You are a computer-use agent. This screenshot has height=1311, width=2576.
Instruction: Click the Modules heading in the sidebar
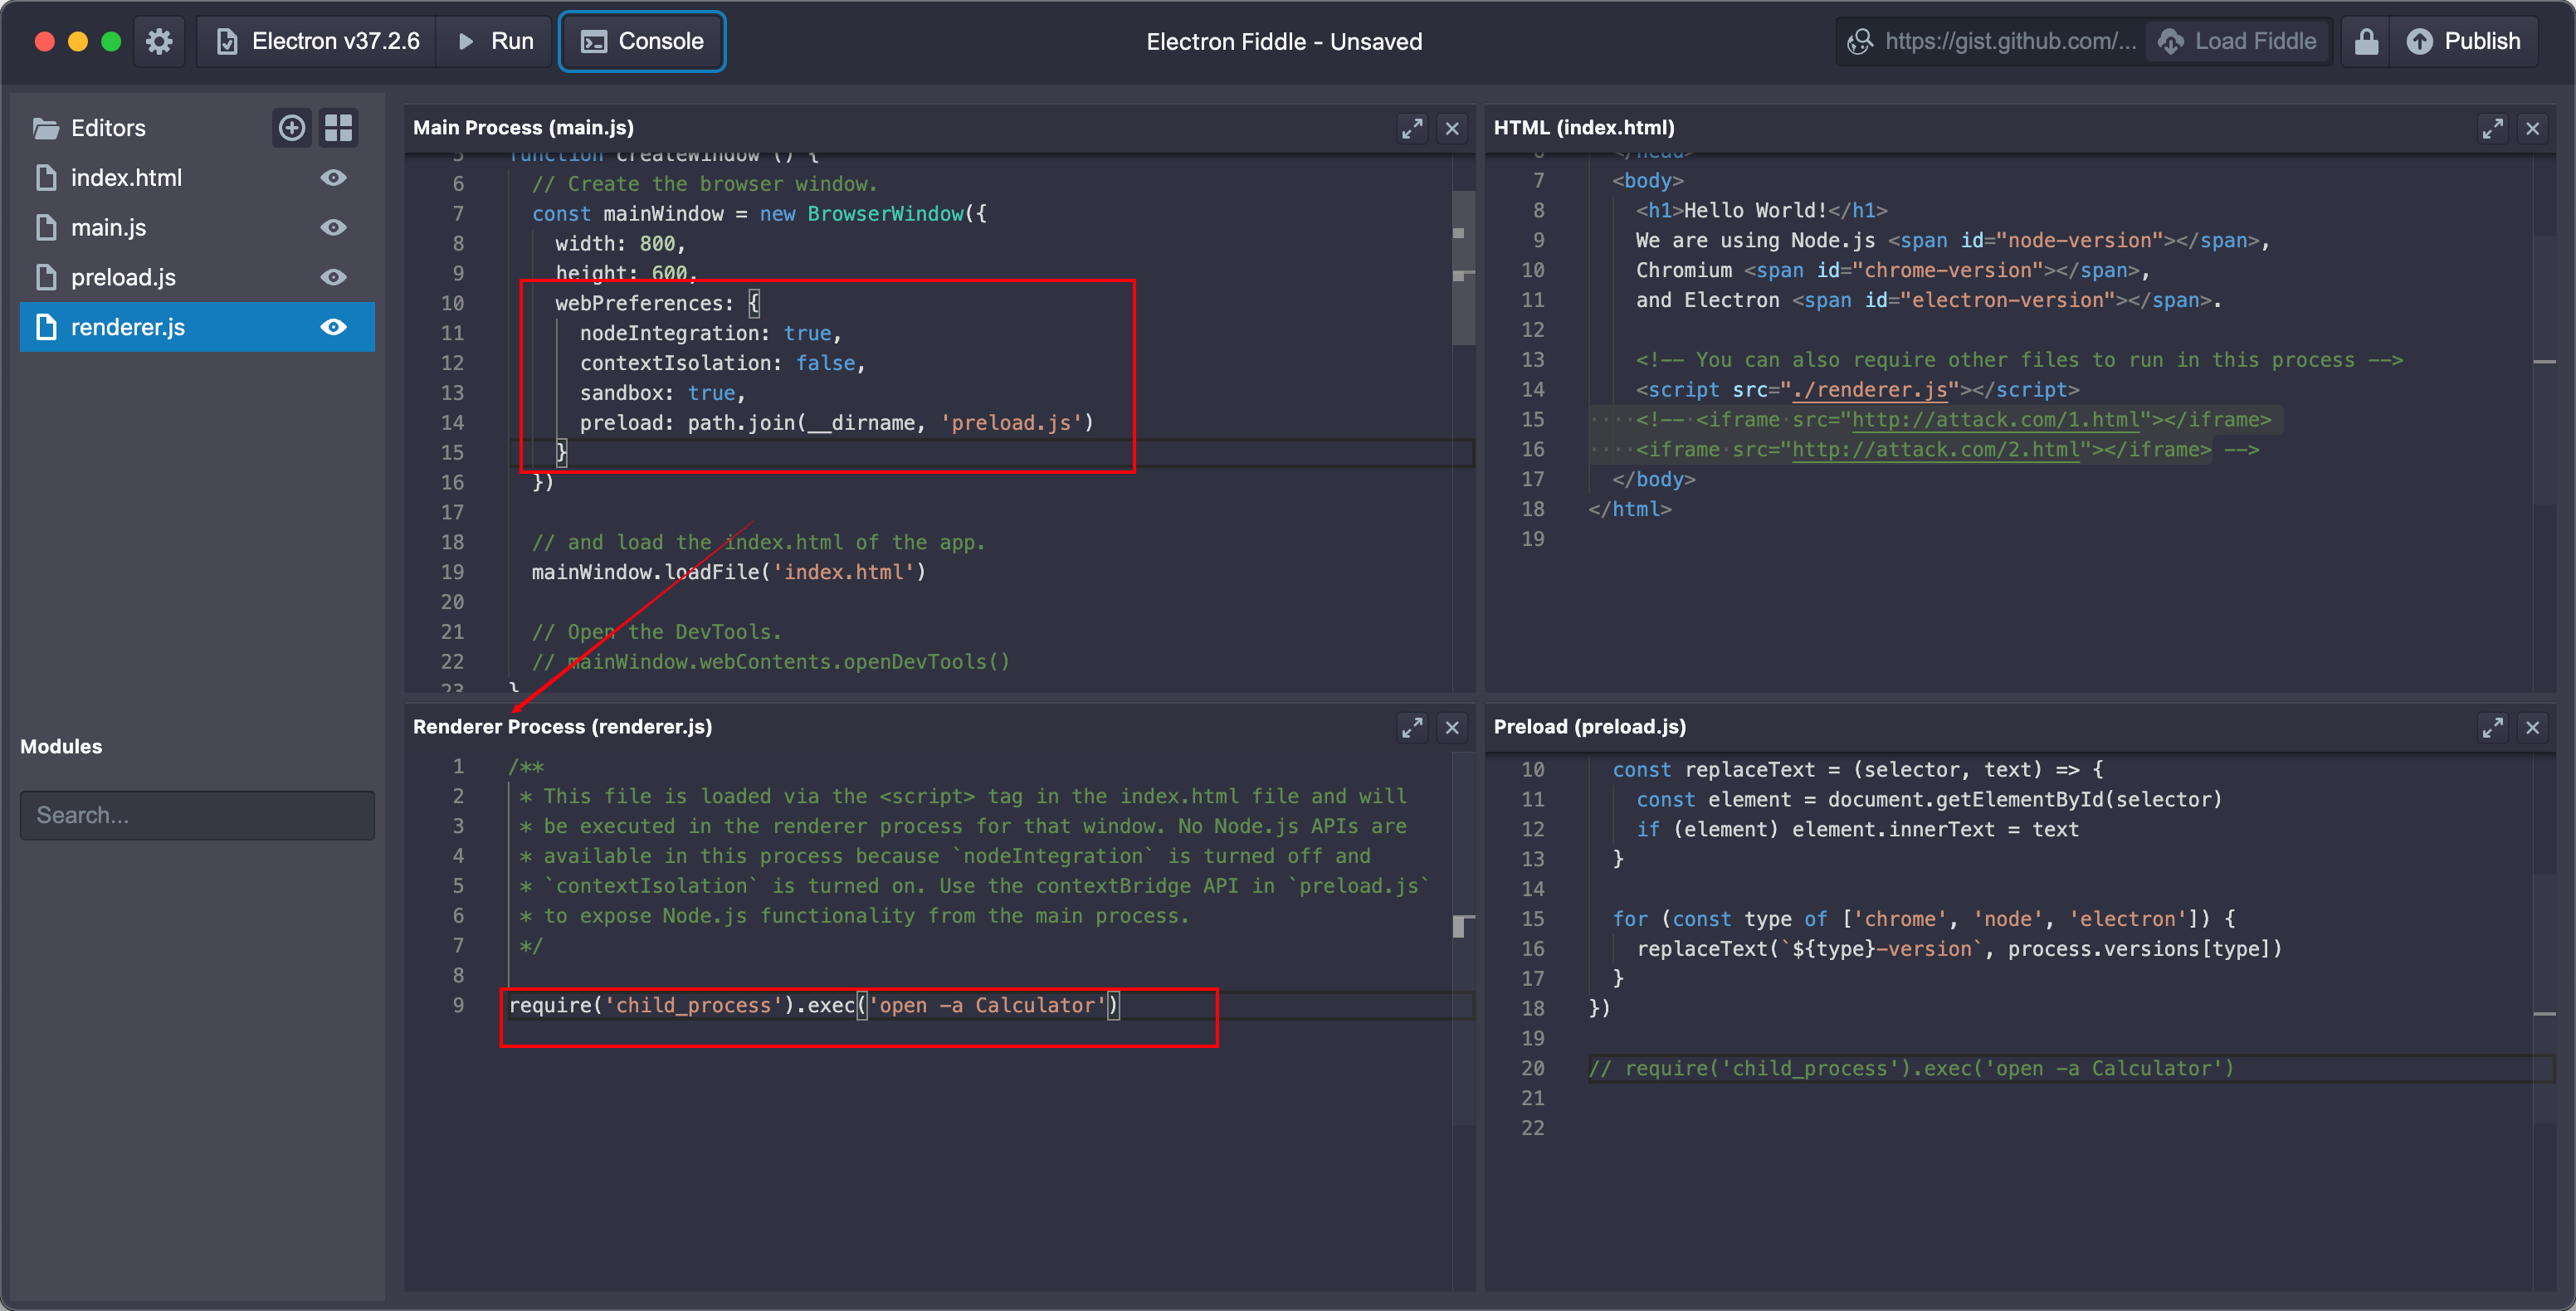pos(61,747)
